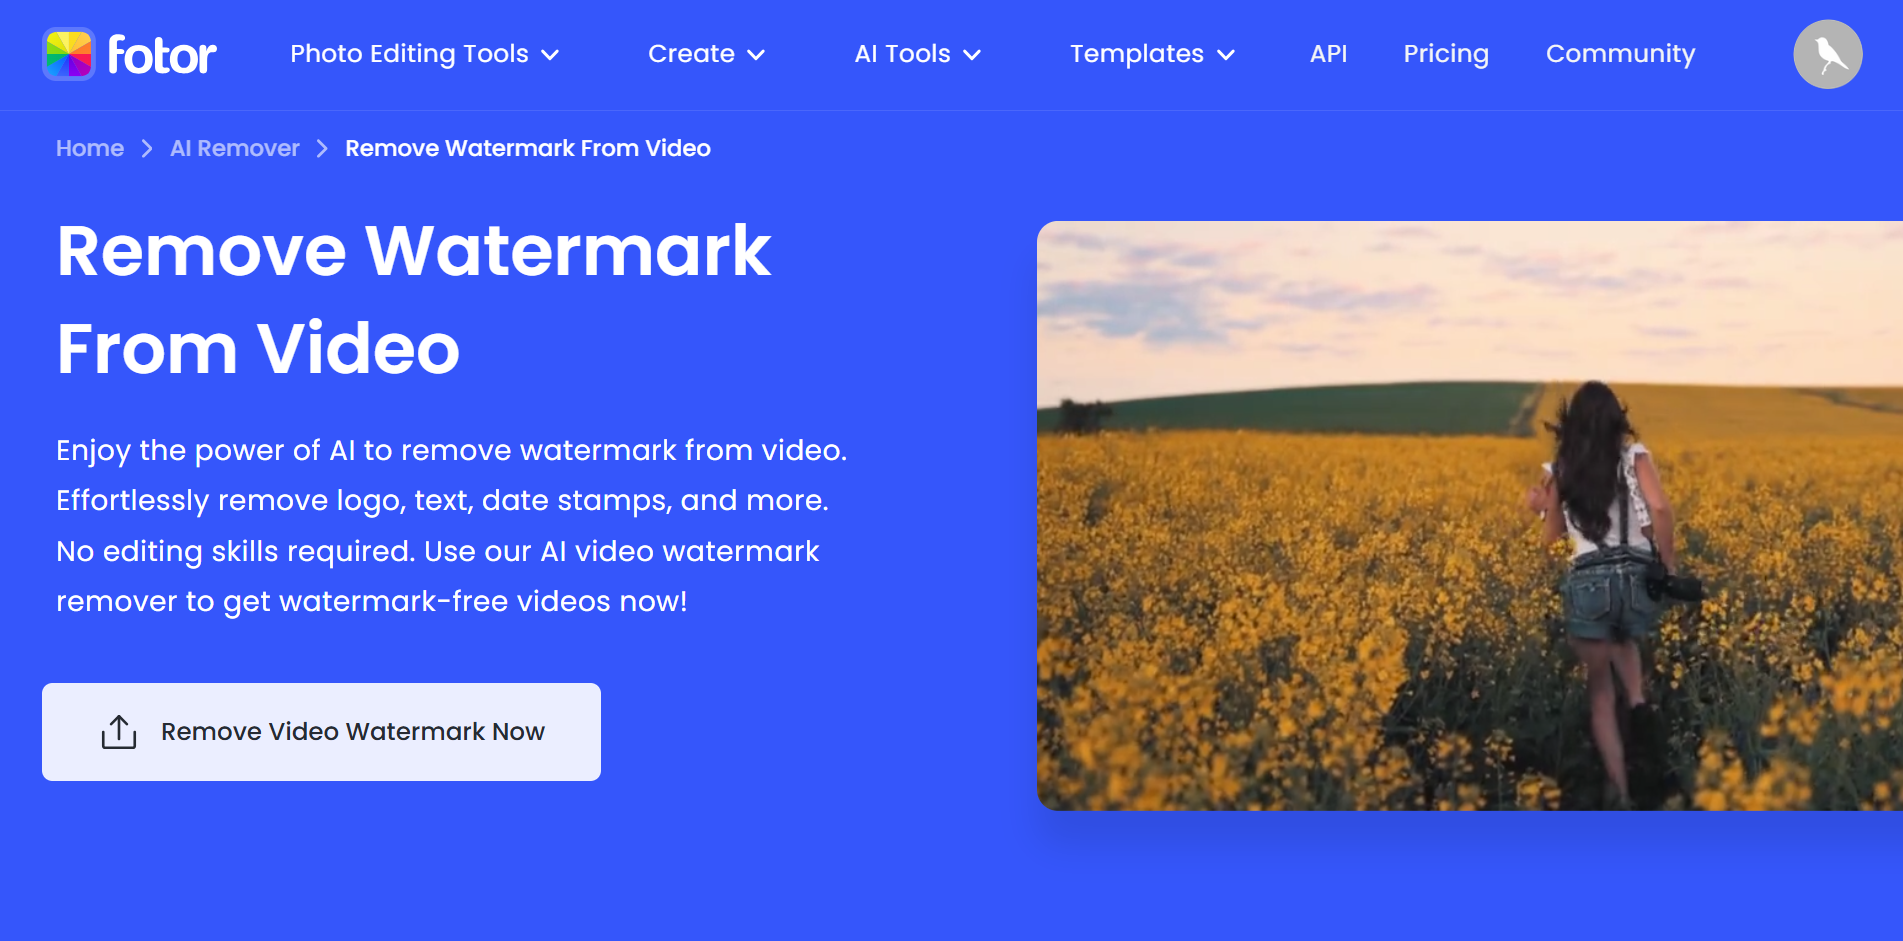Go to Community from the top menu
Viewport: 1903px width, 941px height.
[1619, 54]
